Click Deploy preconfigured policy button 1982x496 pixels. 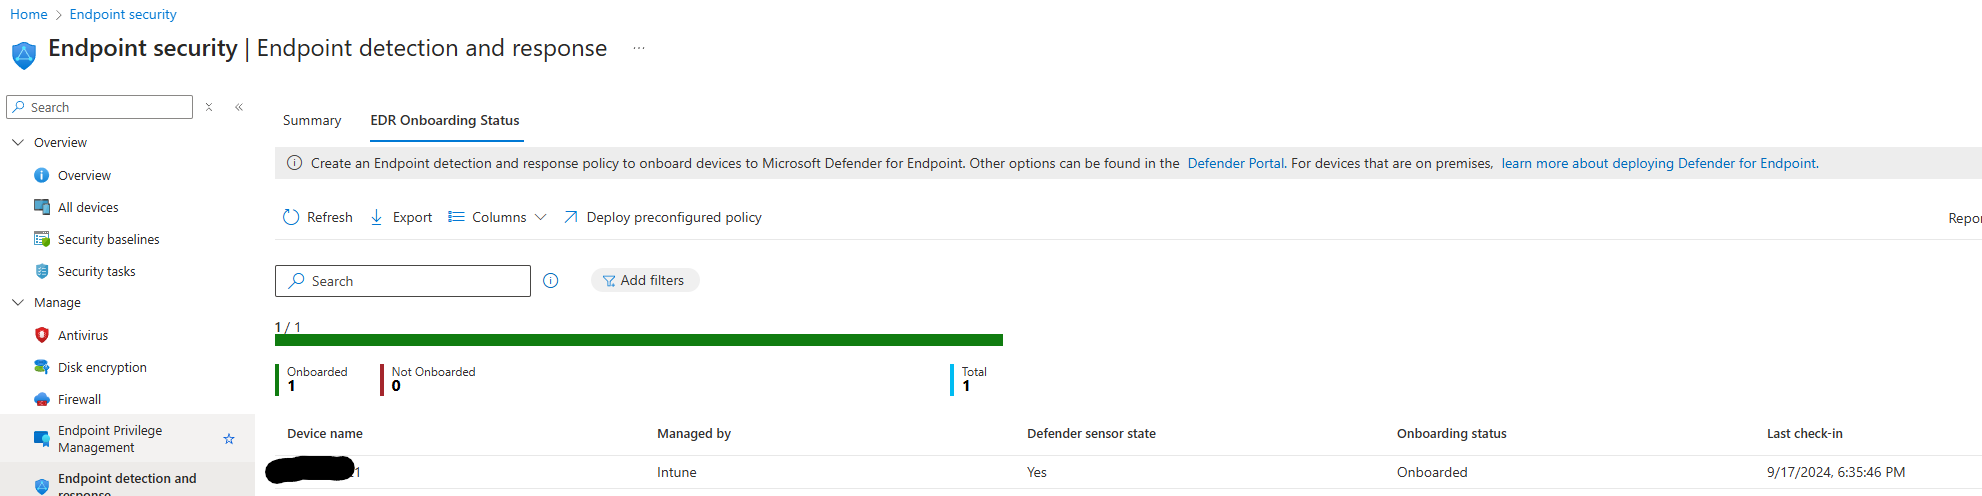(663, 217)
